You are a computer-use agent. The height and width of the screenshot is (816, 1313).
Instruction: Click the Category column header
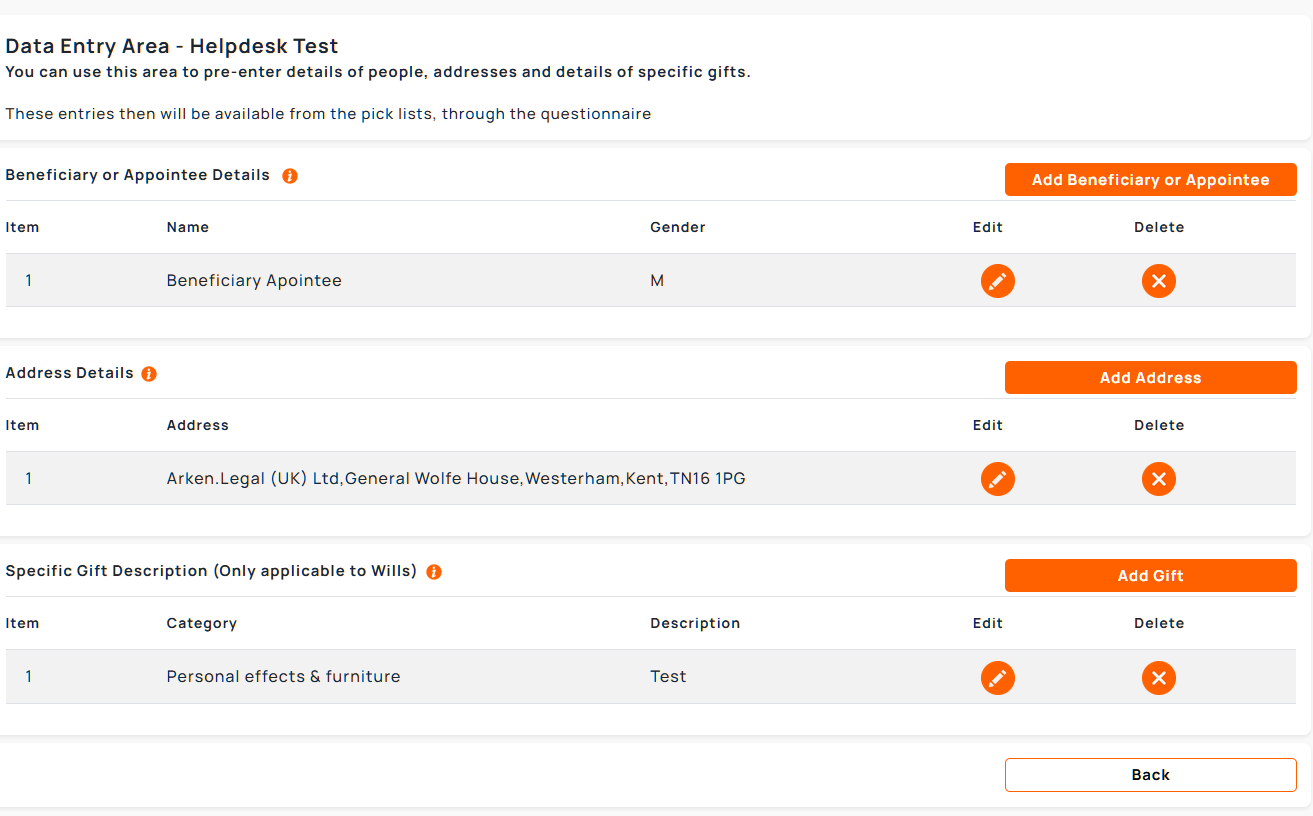[x=201, y=623]
